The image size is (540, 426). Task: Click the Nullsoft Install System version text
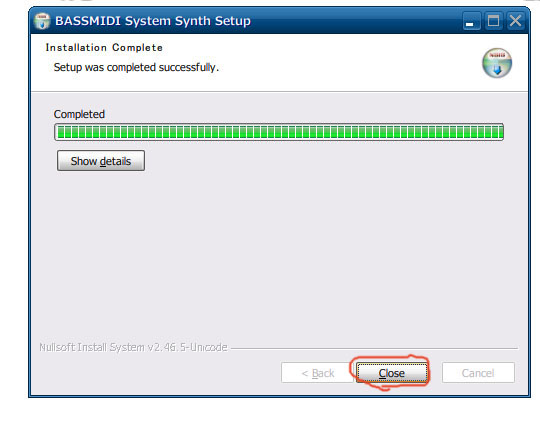point(133,347)
